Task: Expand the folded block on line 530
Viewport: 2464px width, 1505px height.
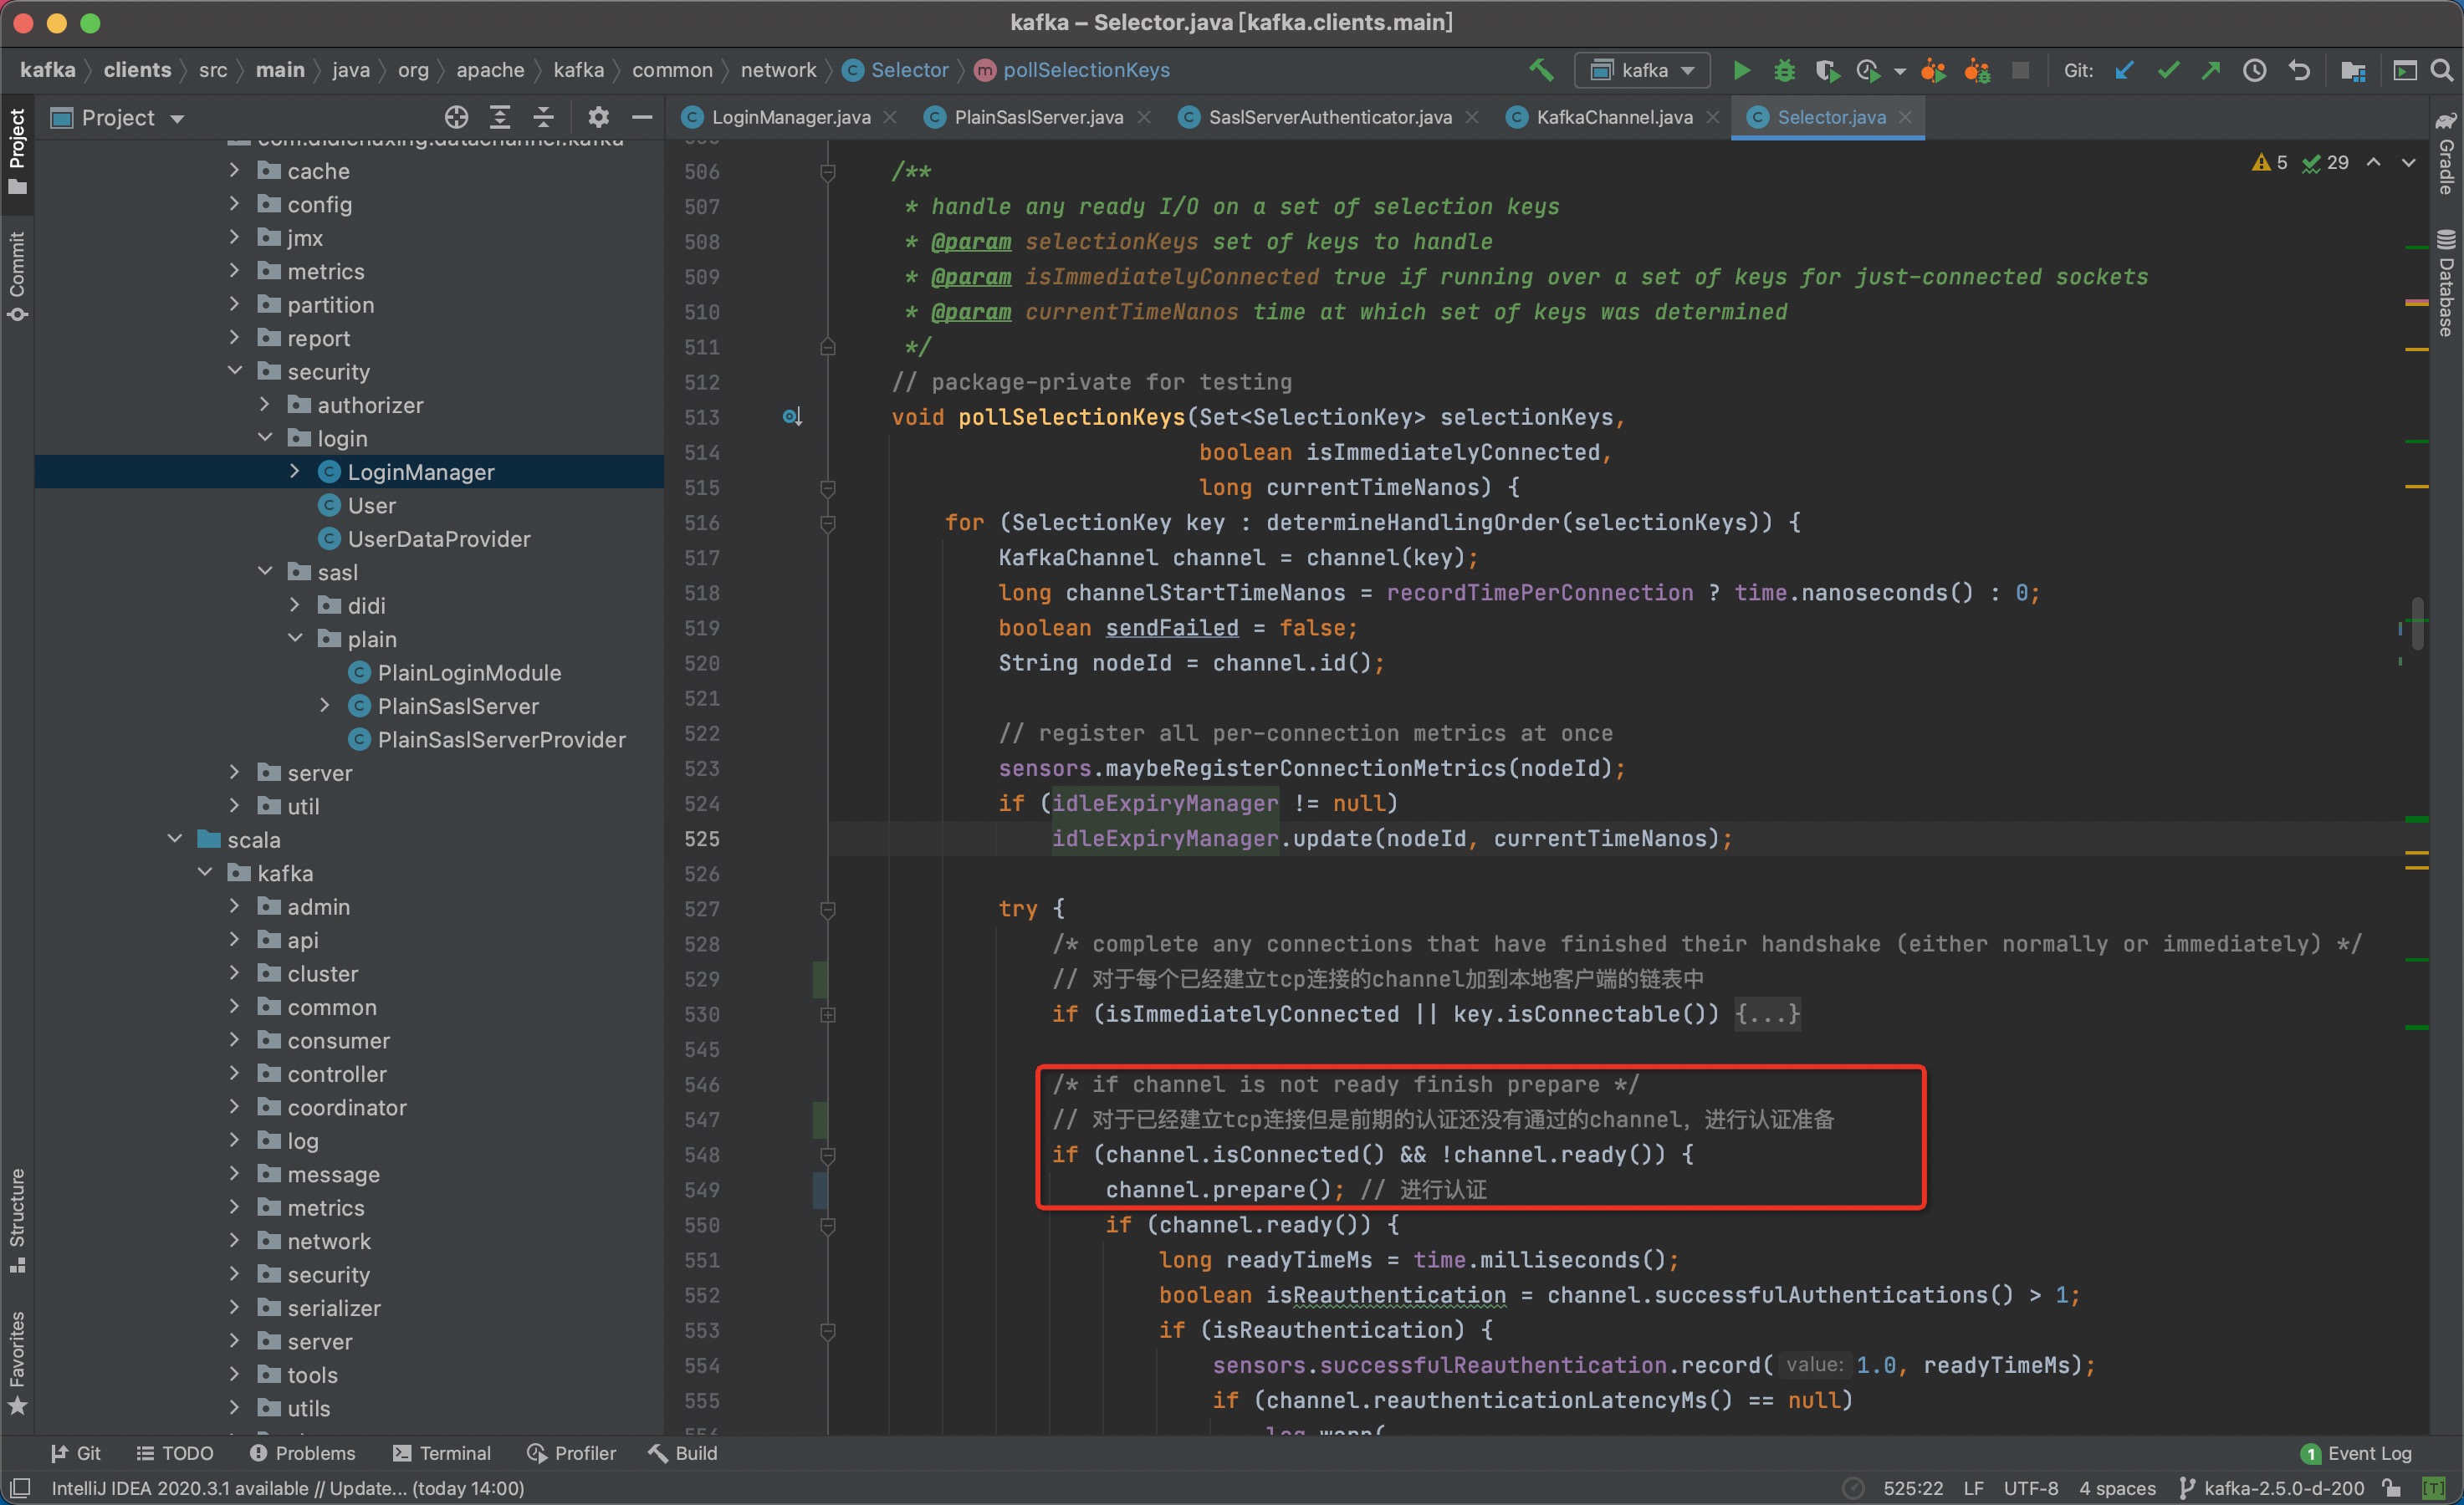Action: (828, 1014)
